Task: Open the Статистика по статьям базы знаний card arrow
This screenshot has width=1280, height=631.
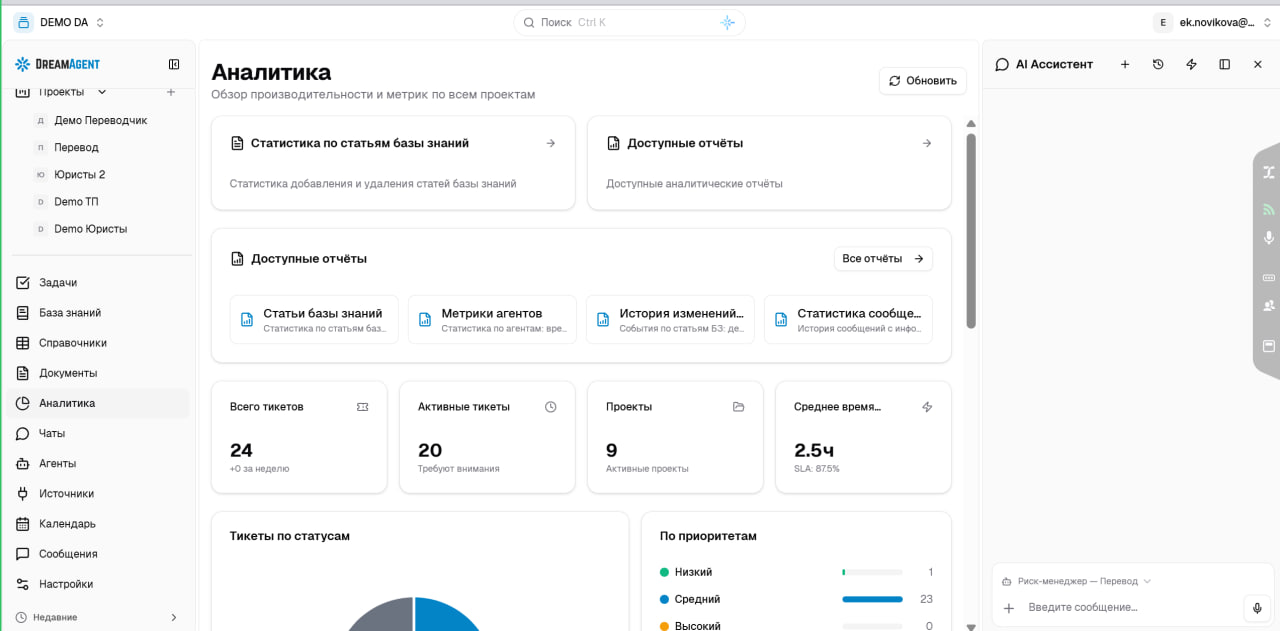Action: pos(550,143)
